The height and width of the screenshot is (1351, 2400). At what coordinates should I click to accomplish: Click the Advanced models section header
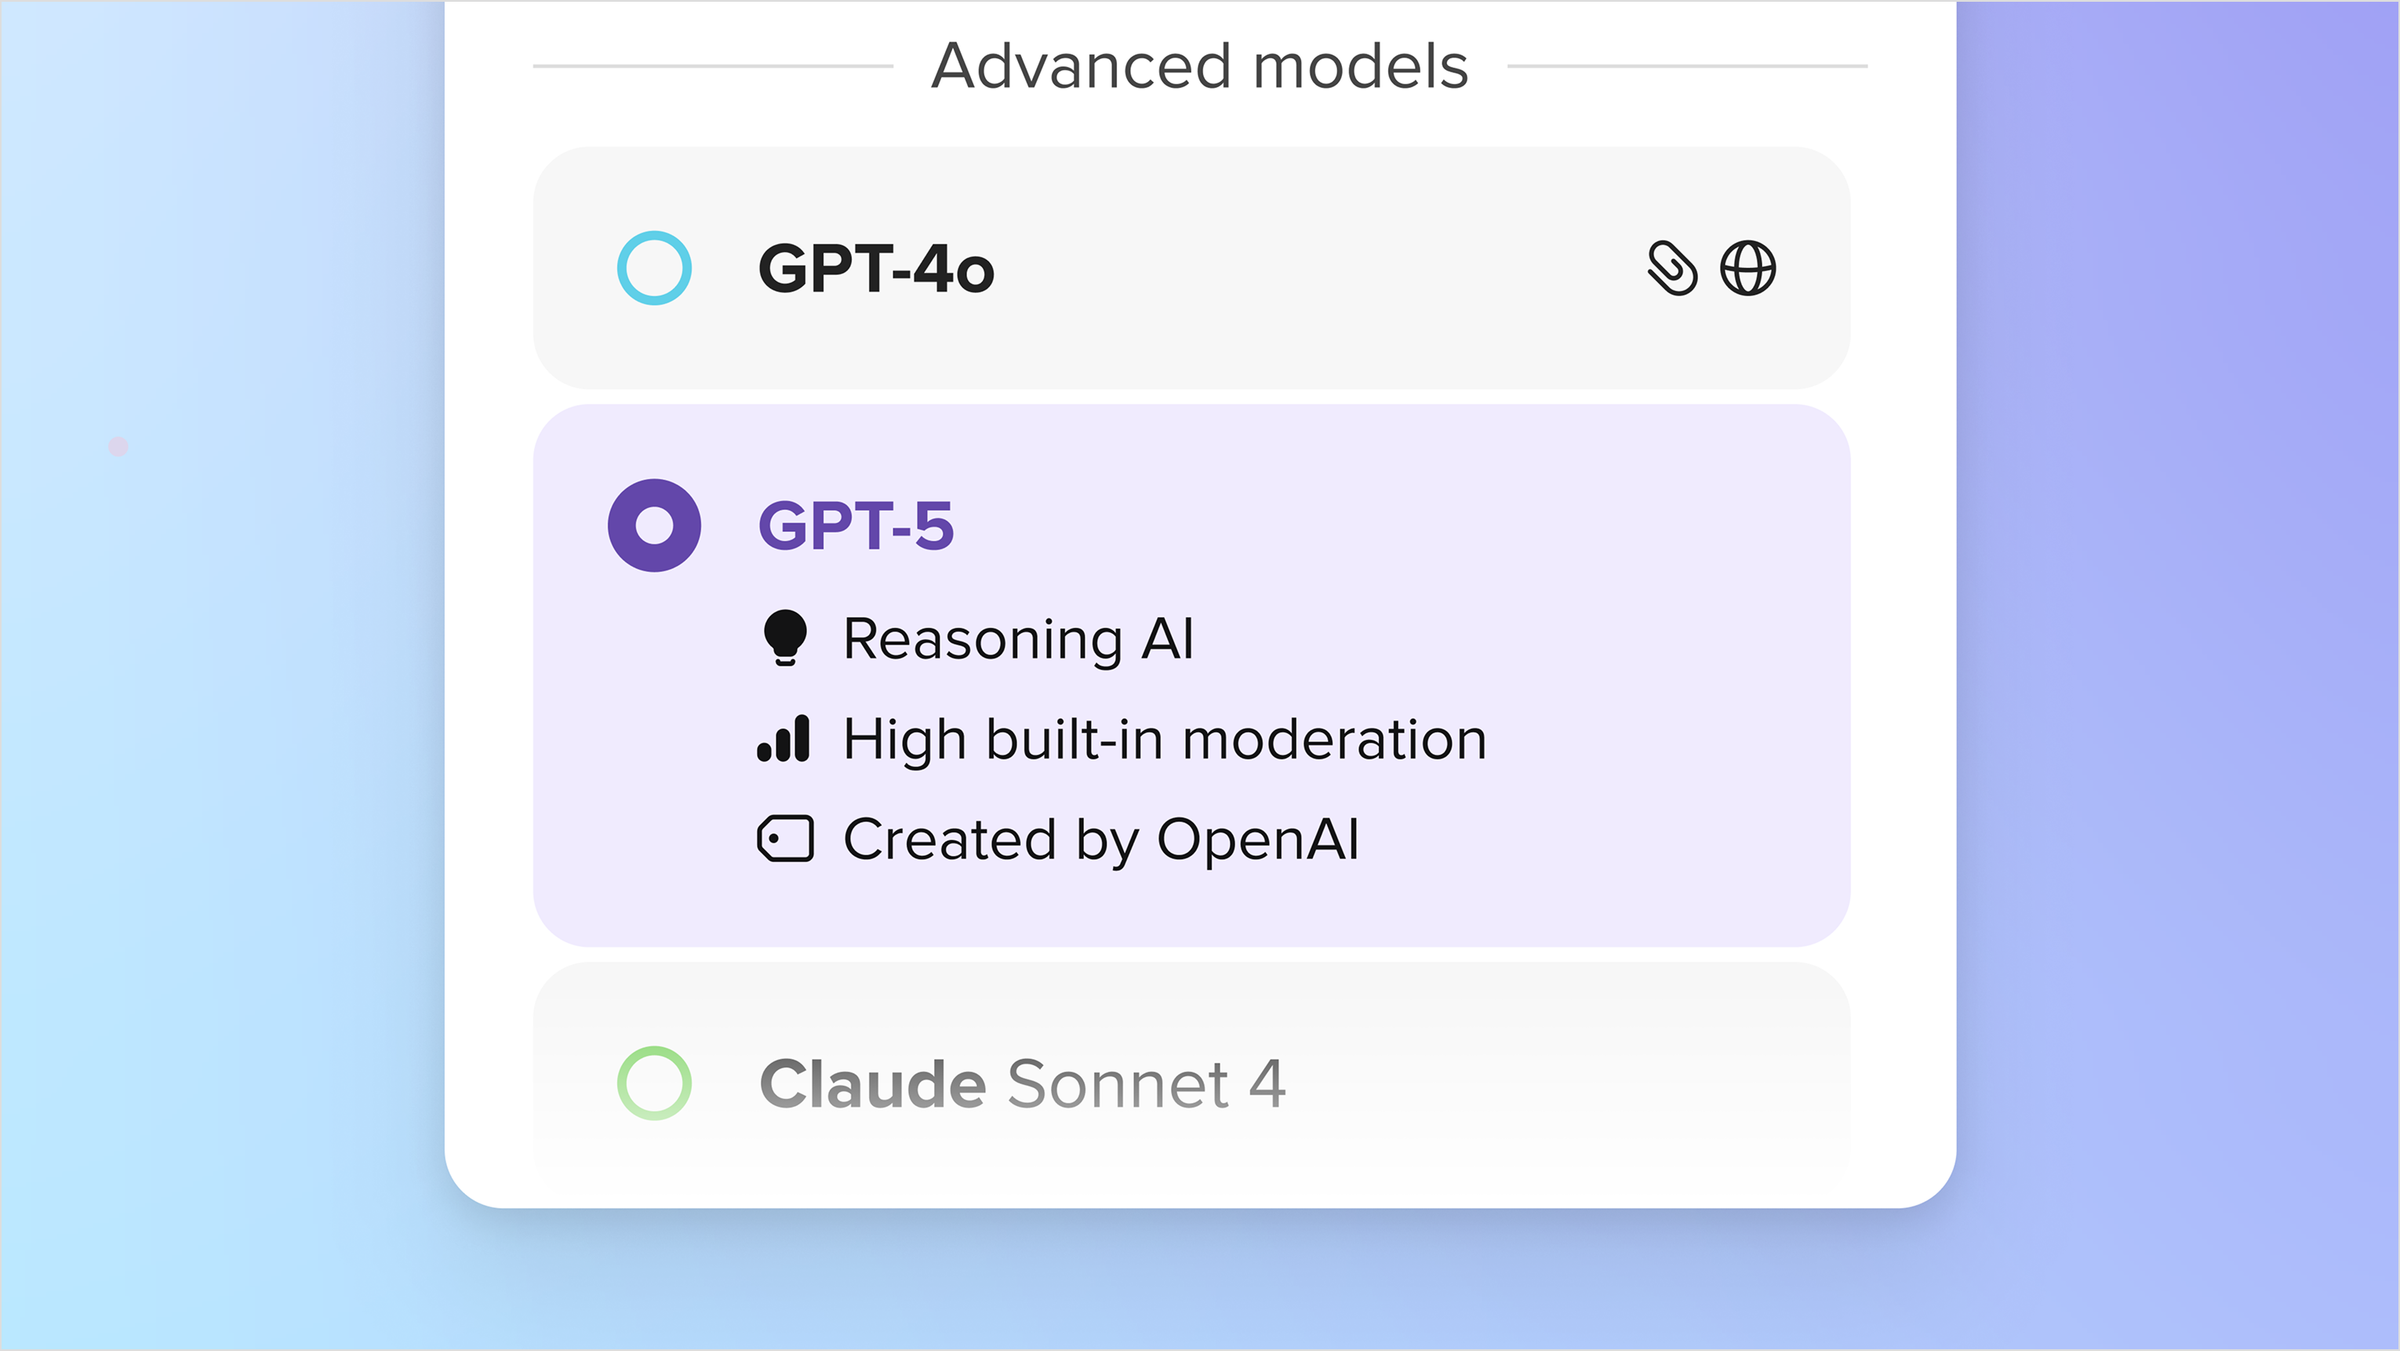(x=1199, y=65)
